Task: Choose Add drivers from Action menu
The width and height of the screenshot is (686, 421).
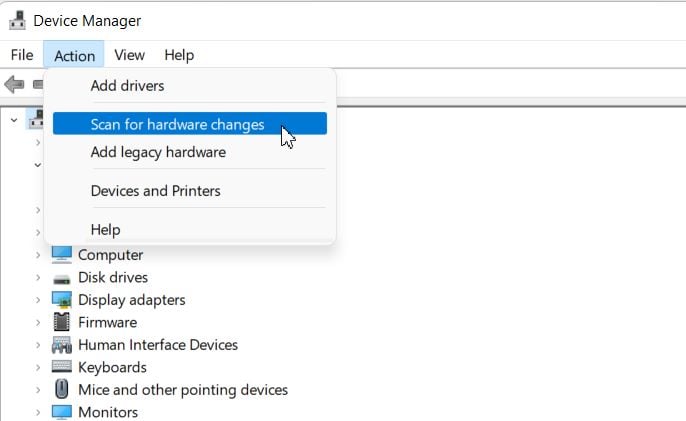Action: coord(127,86)
